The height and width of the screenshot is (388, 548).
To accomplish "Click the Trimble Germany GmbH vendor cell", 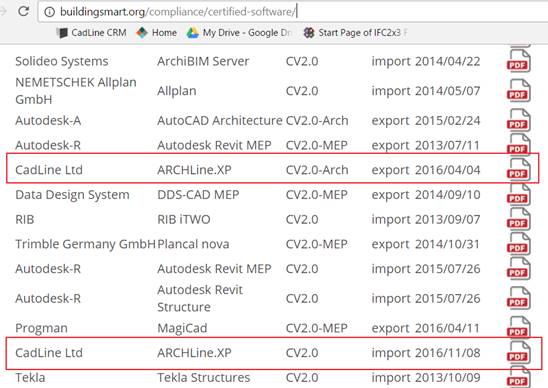I will click(x=85, y=244).
